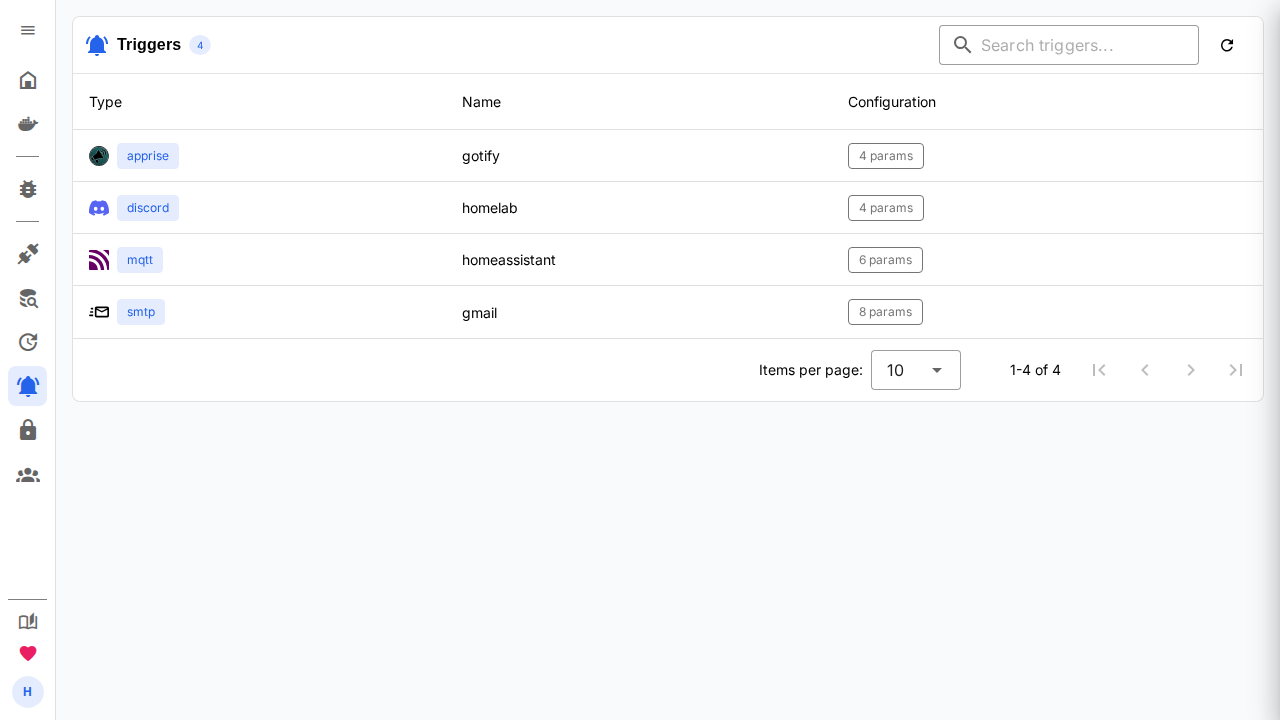The height and width of the screenshot is (720, 1280).
Task: Open the database search icon in sidebar
Action: point(28,298)
